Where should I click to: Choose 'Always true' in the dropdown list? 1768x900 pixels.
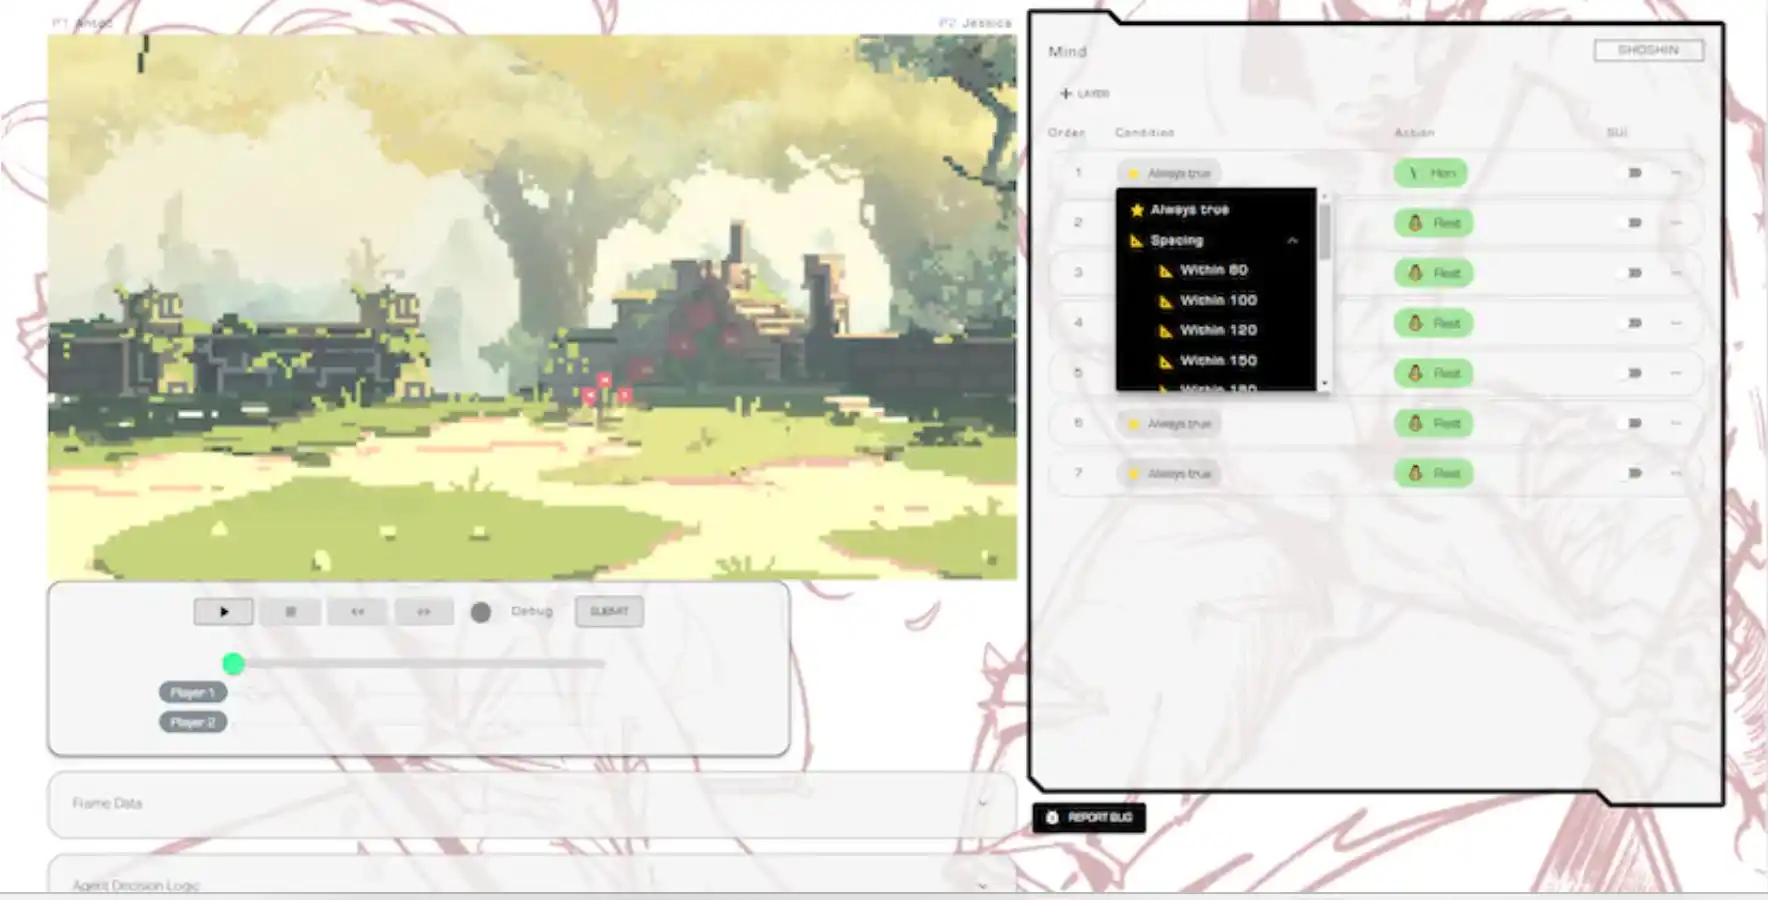click(1189, 210)
